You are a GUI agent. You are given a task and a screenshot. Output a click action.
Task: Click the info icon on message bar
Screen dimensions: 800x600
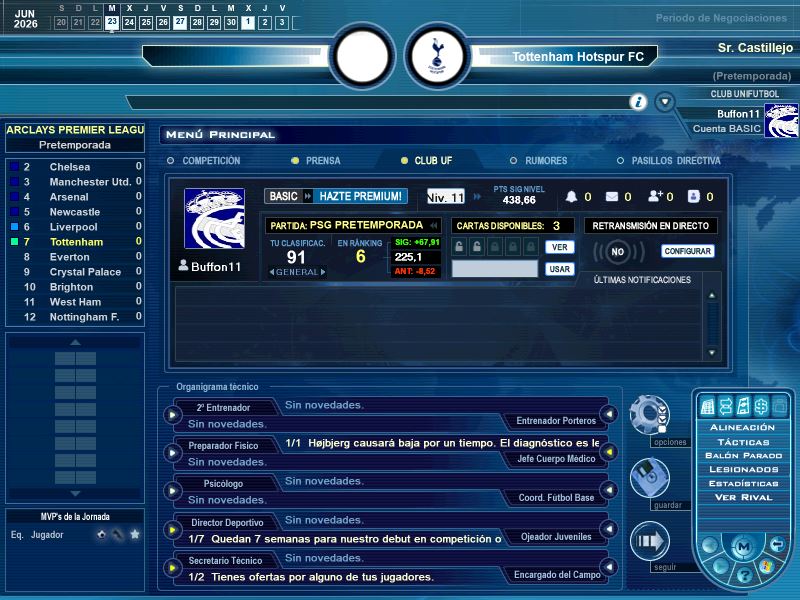click(x=638, y=102)
